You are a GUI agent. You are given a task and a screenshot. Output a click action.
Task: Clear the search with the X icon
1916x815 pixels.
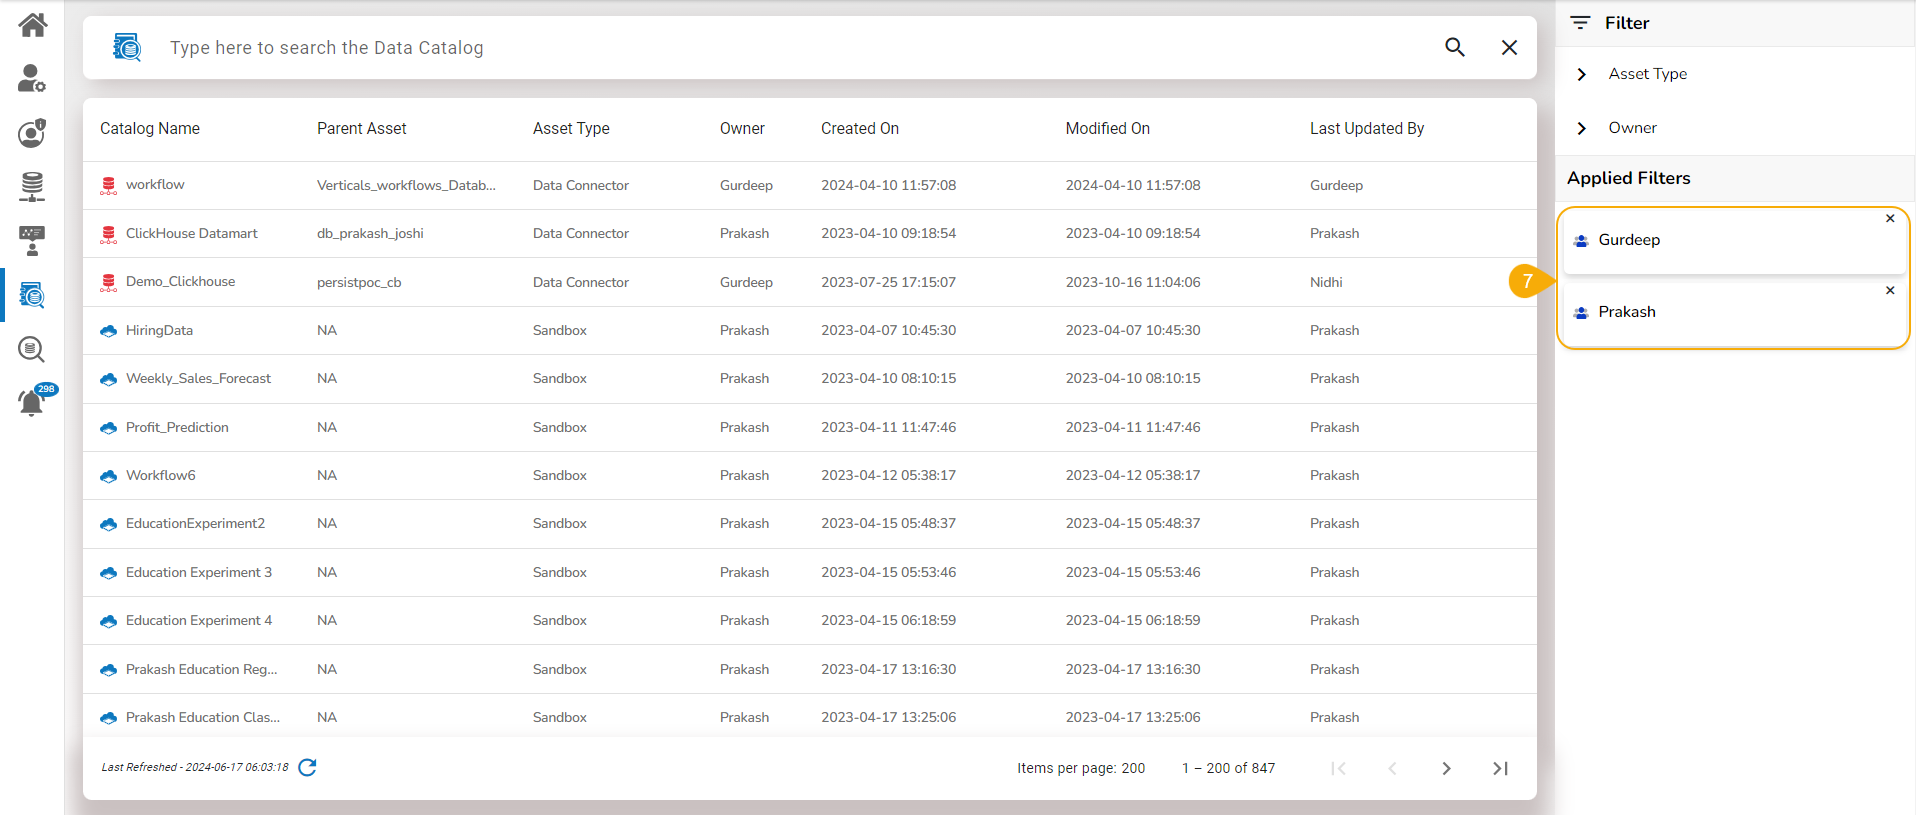pyautogui.click(x=1510, y=47)
